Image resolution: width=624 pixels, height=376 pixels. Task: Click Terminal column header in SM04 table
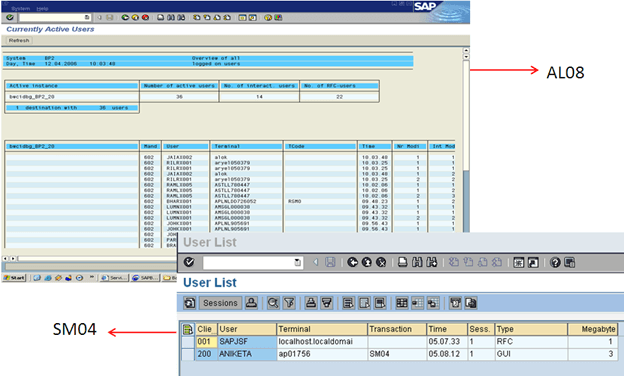pos(322,329)
